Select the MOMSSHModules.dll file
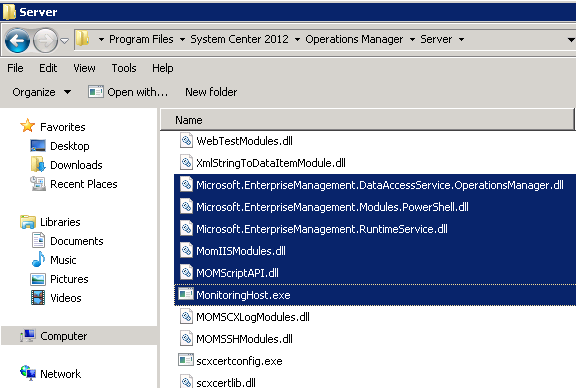The image size is (576, 388). [244, 338]
